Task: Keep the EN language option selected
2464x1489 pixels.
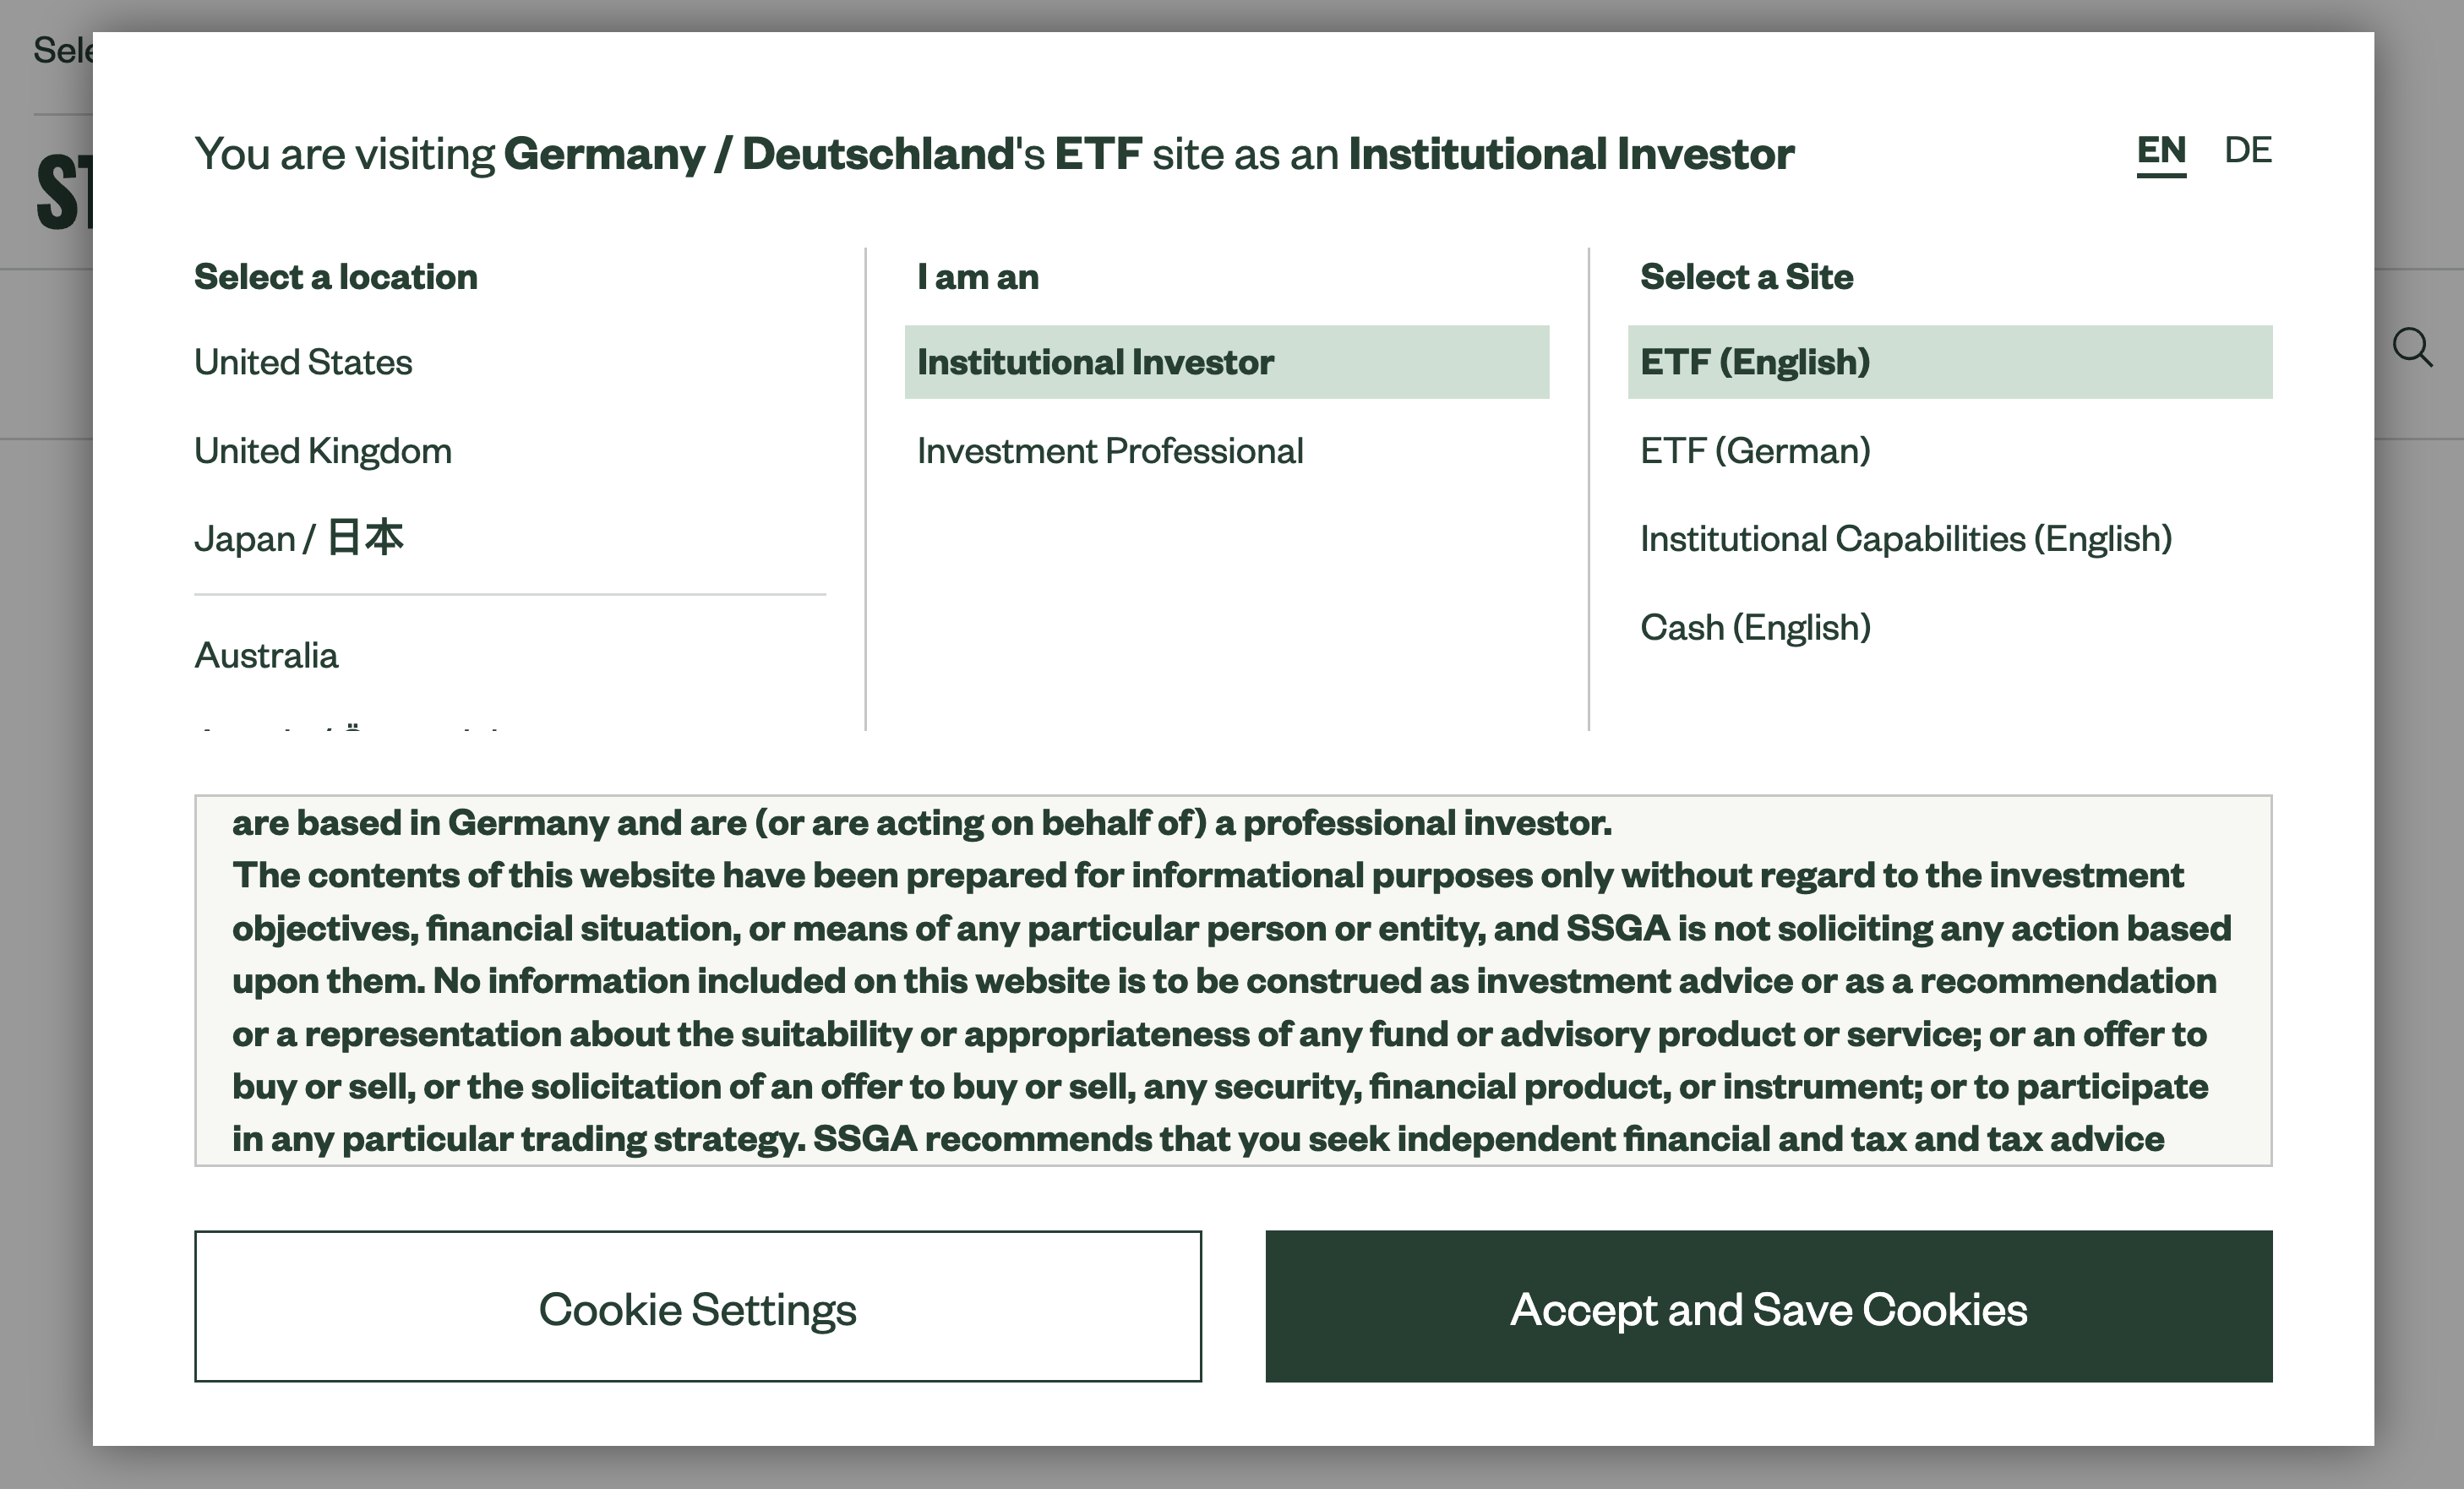Action: click(2161, 151)
